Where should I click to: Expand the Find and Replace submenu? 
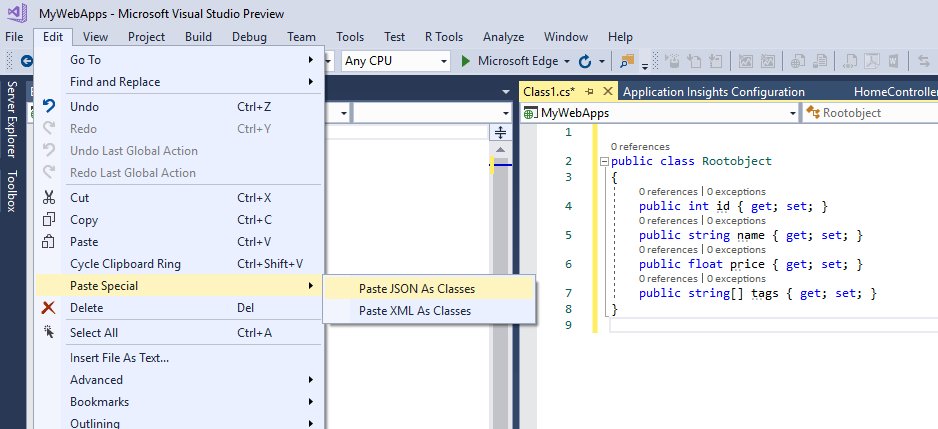coord(179,82)
